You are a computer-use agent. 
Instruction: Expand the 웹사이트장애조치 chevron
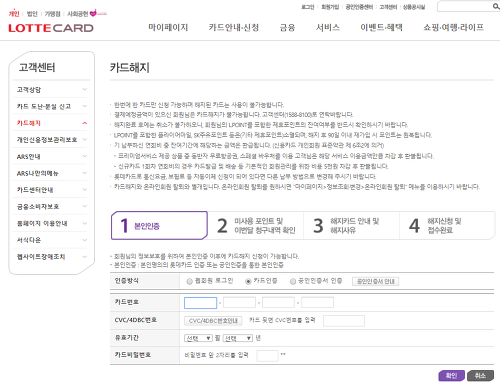pos(85,257)
